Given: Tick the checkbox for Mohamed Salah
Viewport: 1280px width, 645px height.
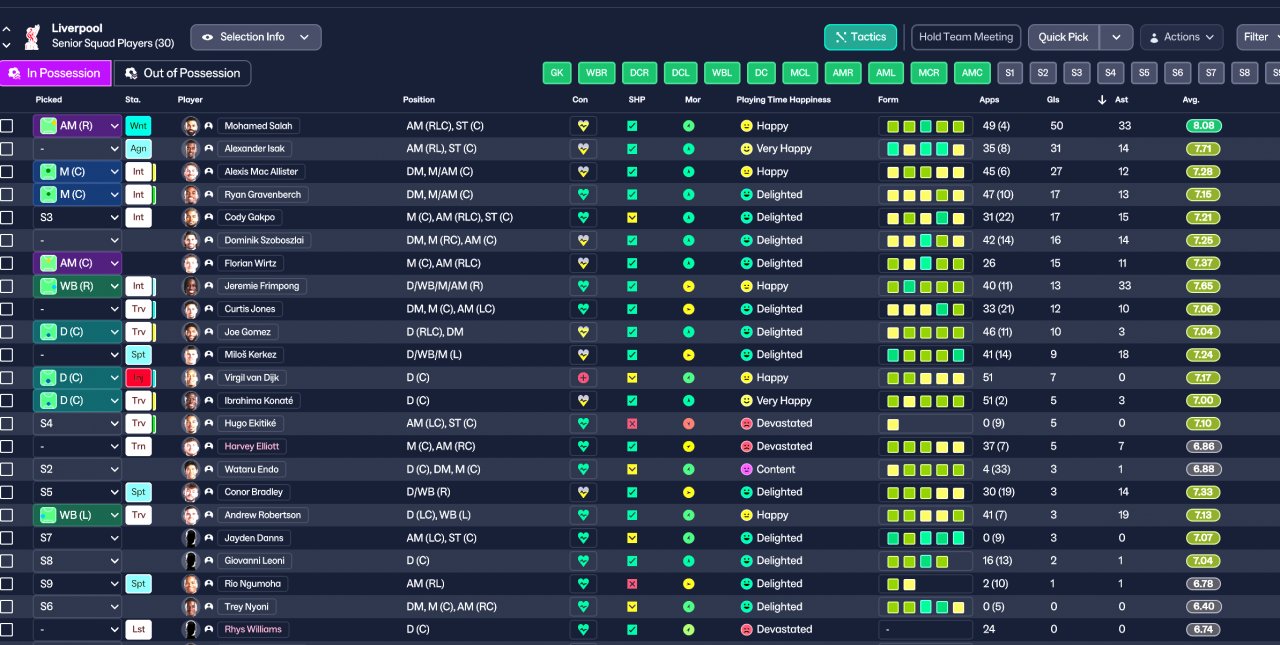Looking at the screenshot, I should [7, 126].
